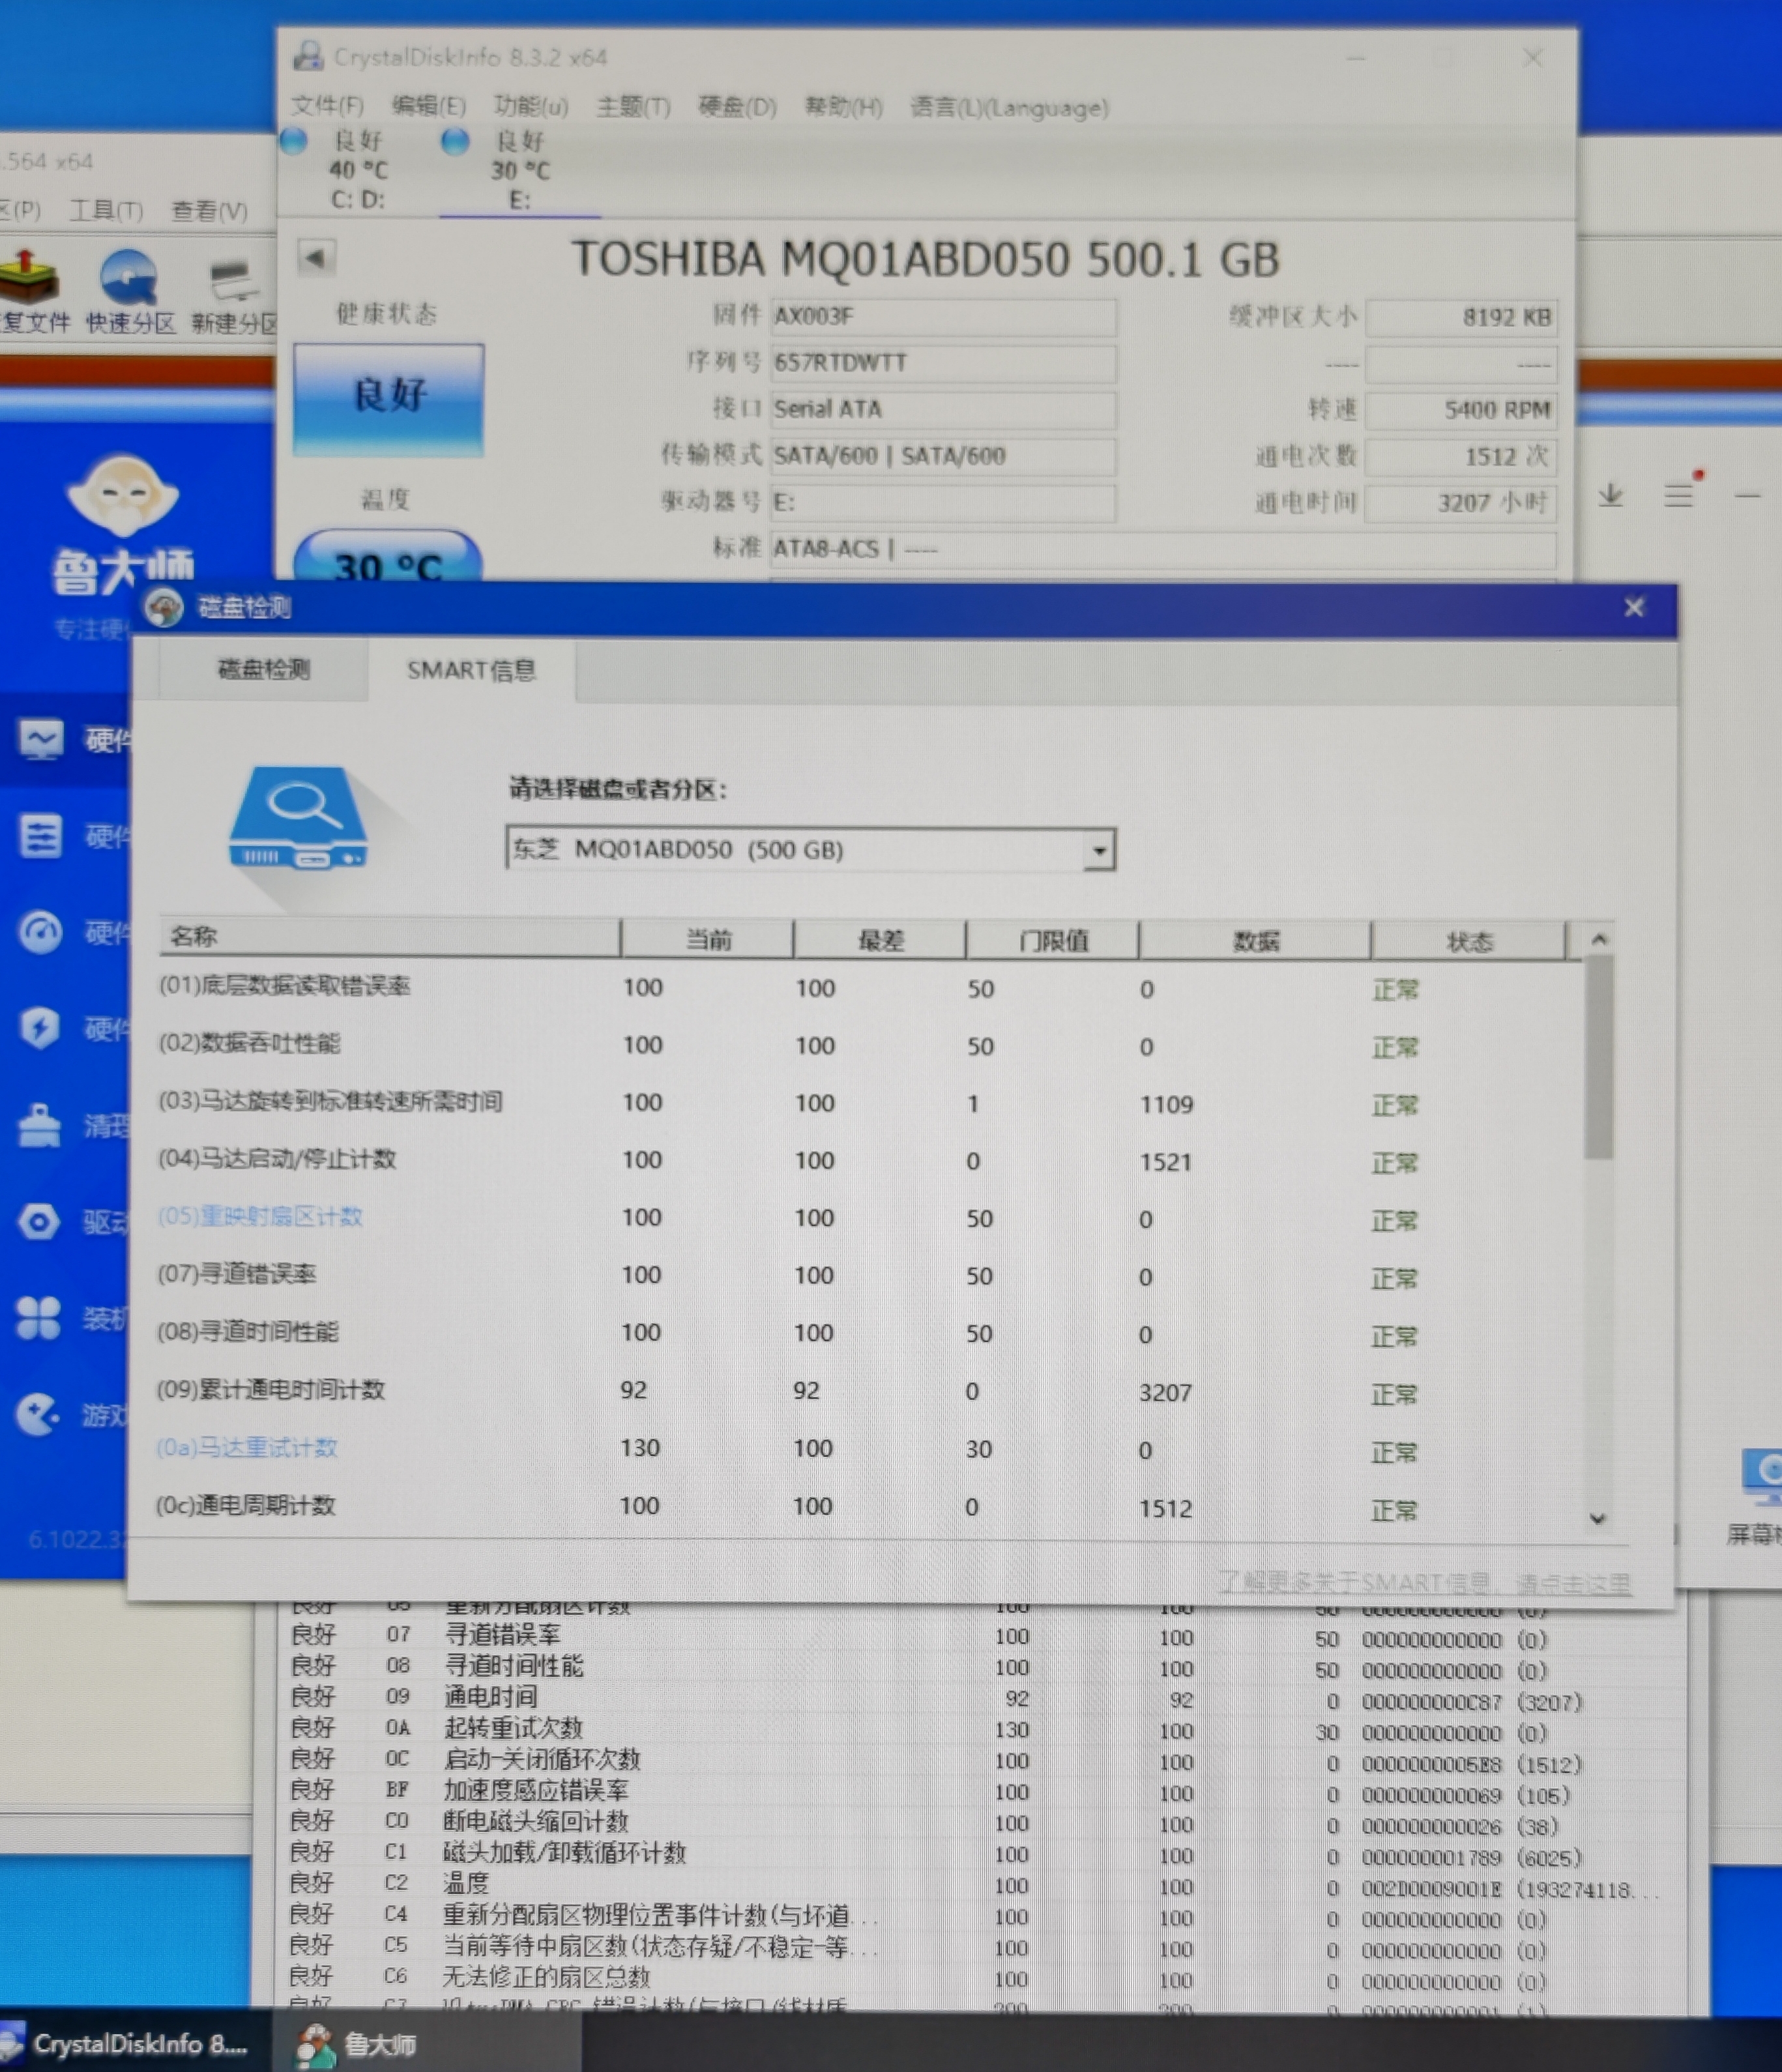Screen dimensions: 1782x2072
Task: Click the 名称 column header
Action: click(390, 938)
